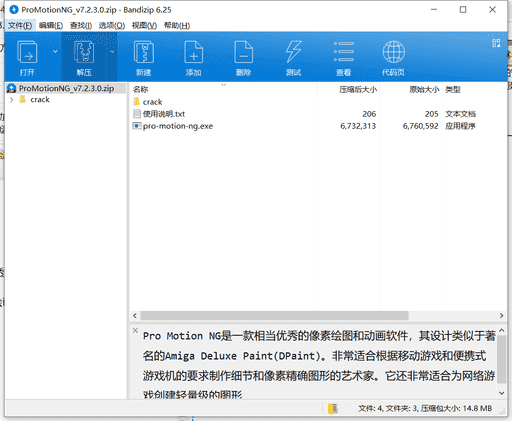Click horizontal scrollbar right arrow
Viewport: 512px width, 421px height.
[x=501, y=315]
